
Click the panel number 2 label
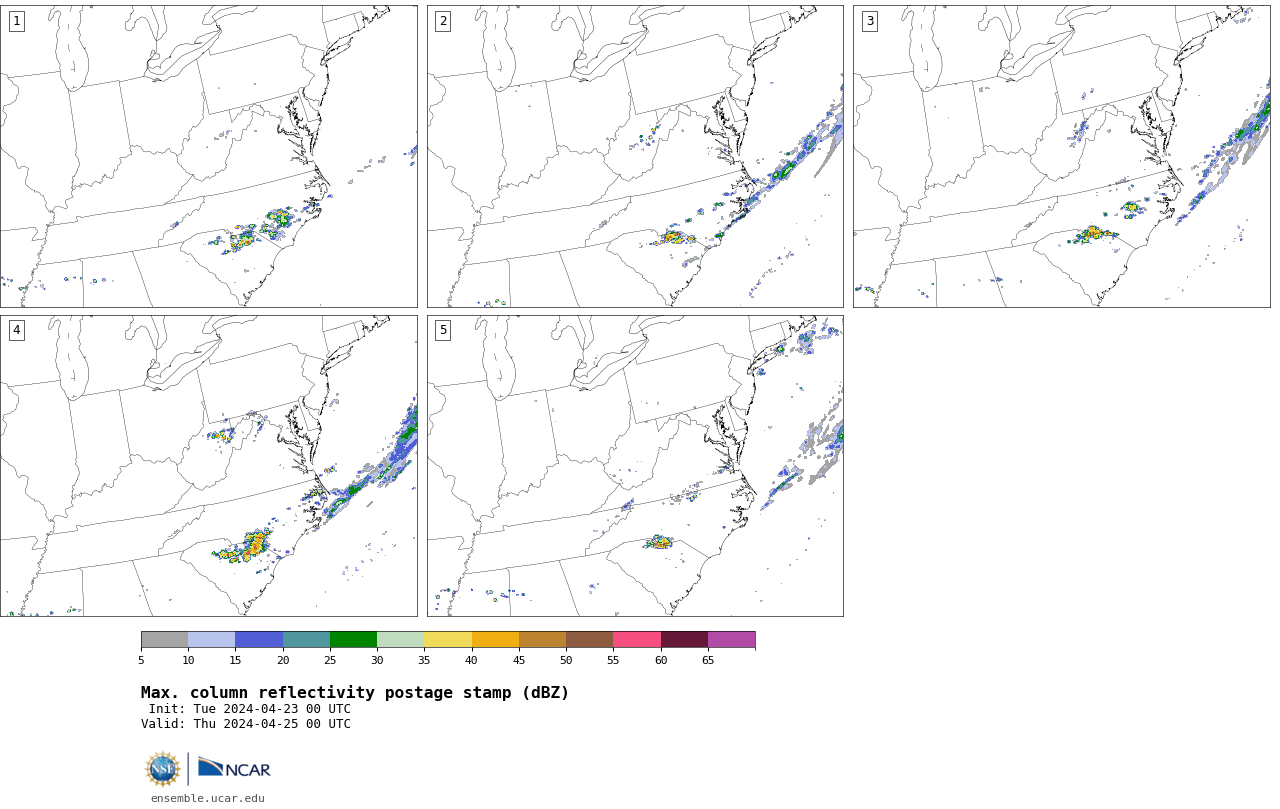click(443, 21)
